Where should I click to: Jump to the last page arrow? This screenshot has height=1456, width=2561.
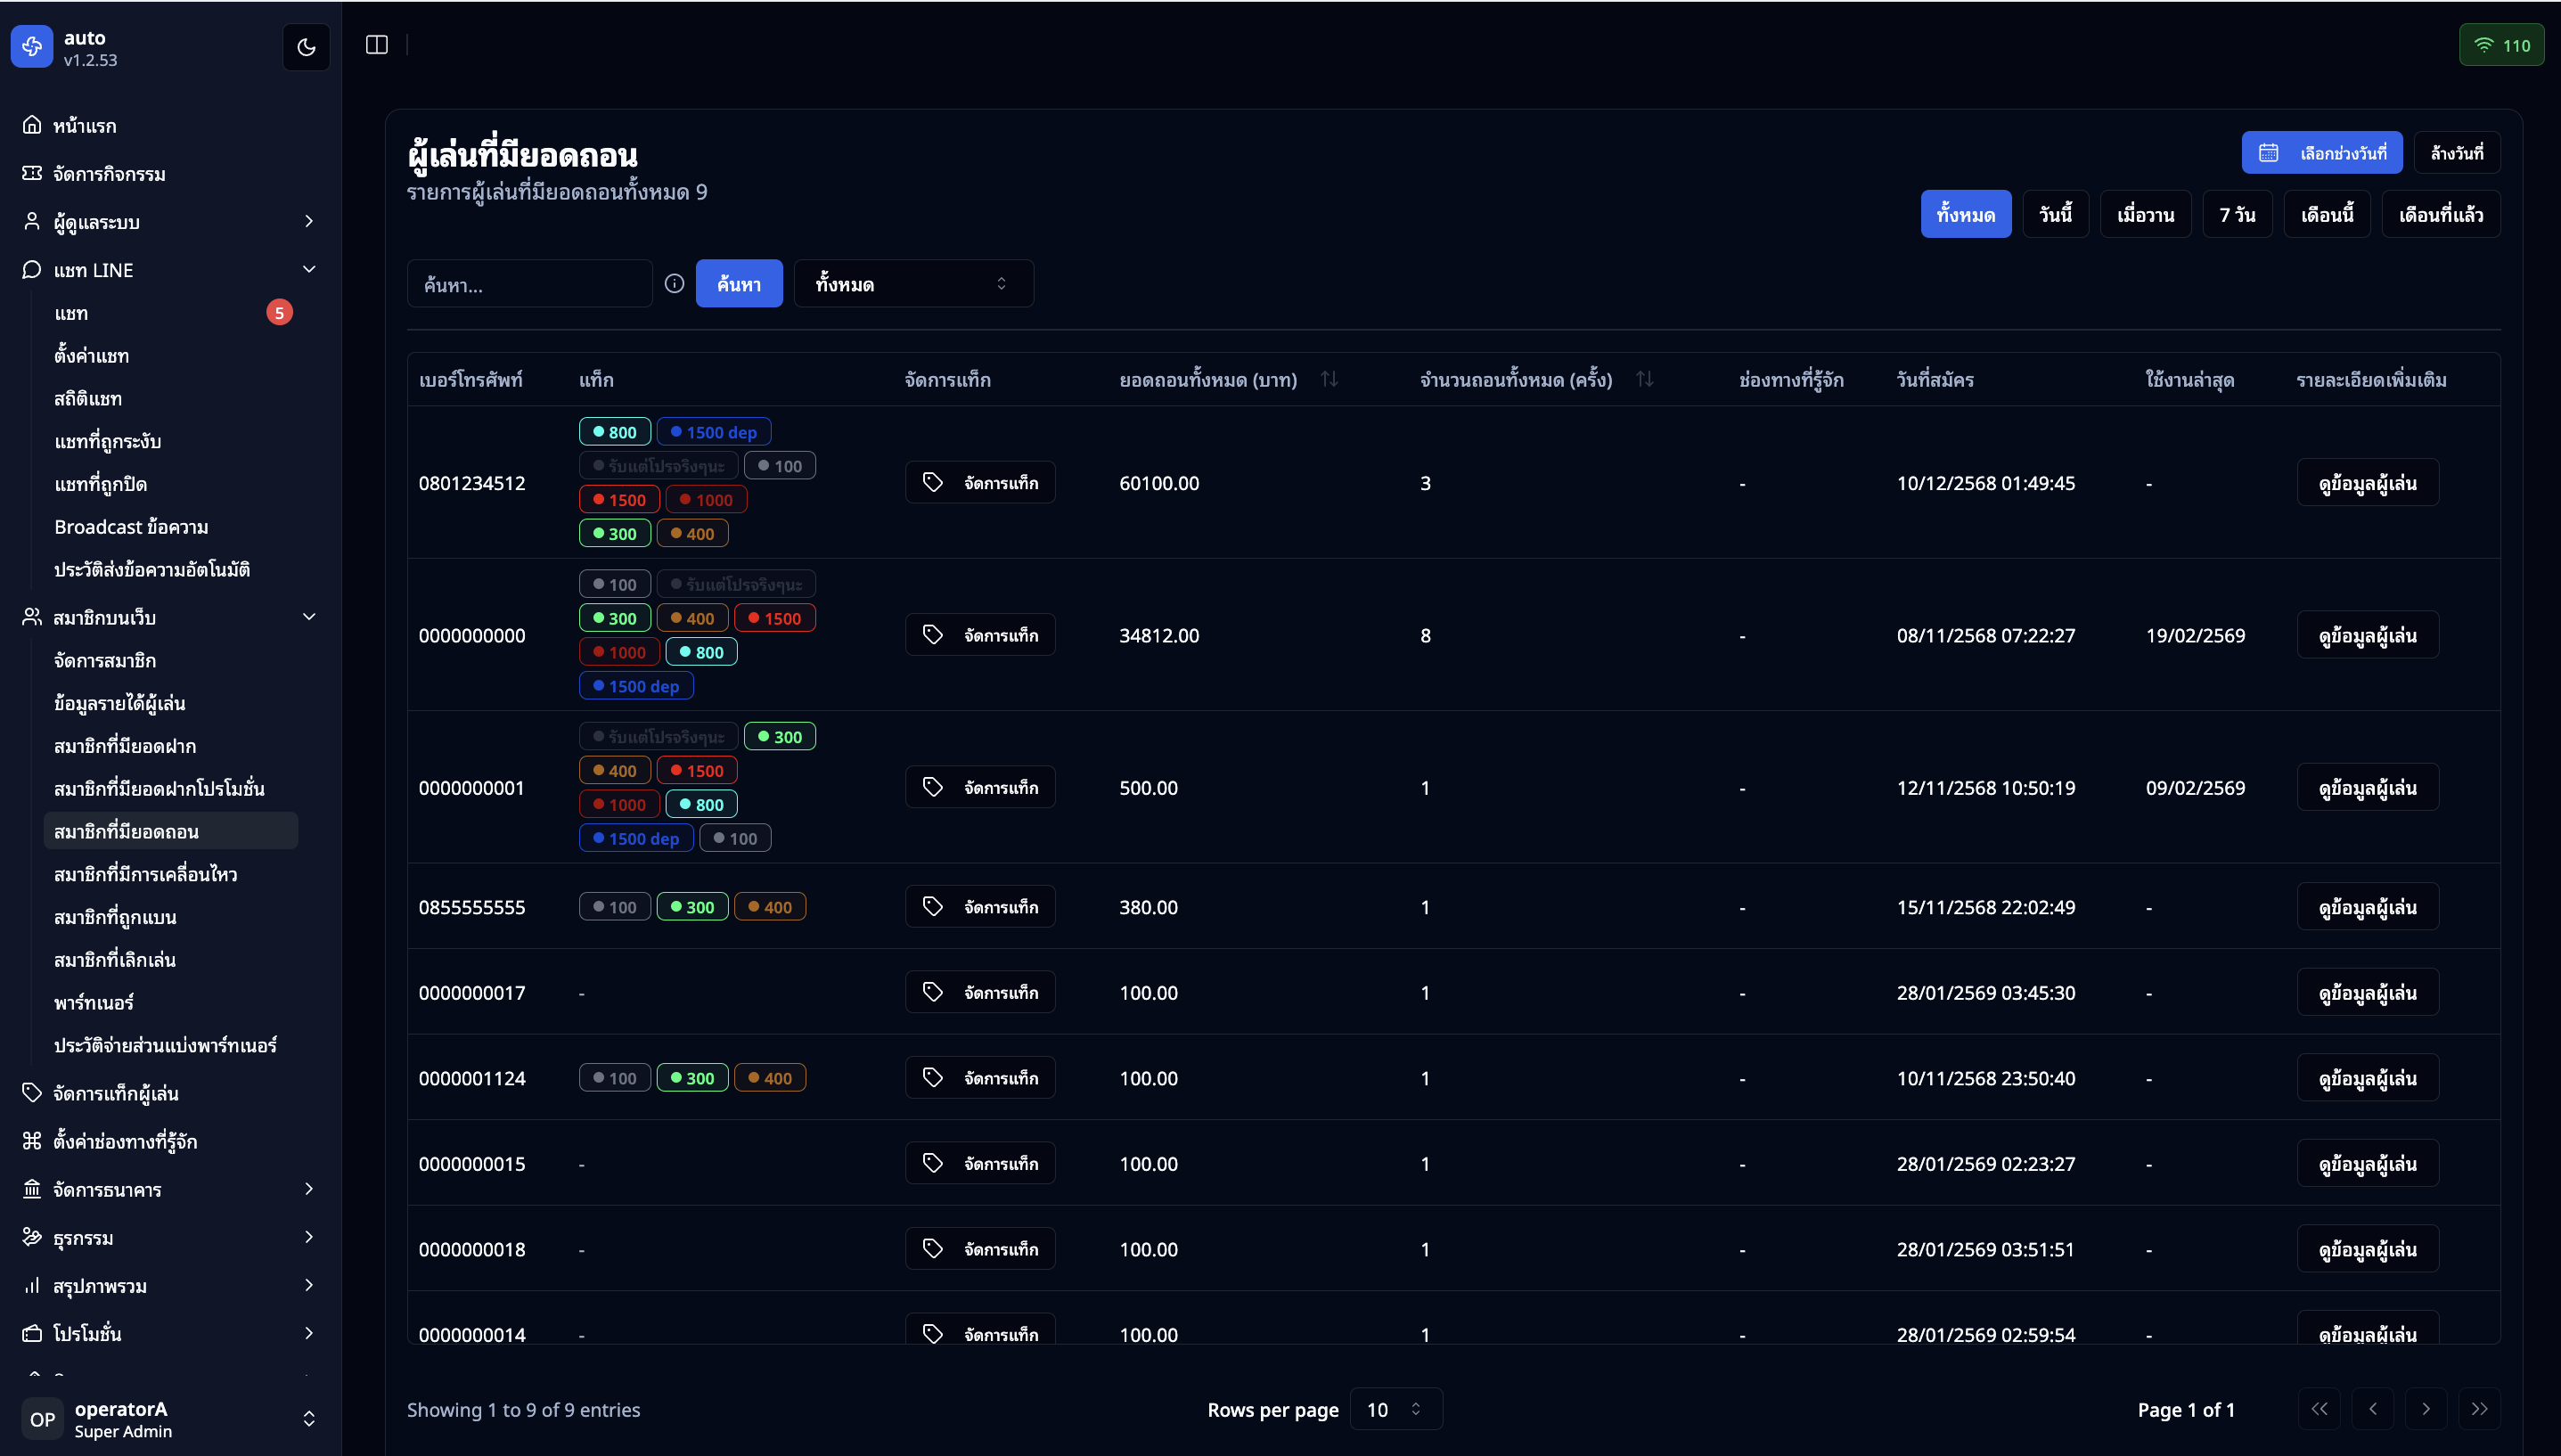coord(2479,1409)
